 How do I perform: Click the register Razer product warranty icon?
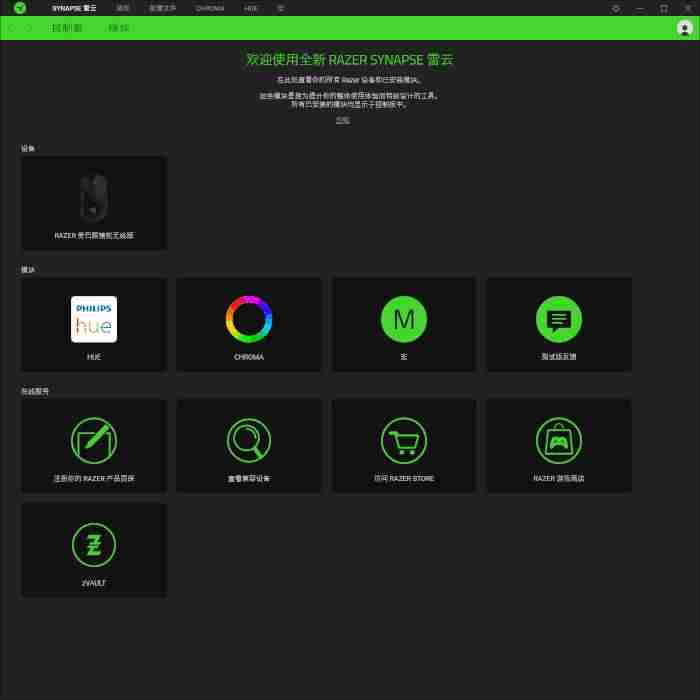pyautogui.click(x=94, y=441)
